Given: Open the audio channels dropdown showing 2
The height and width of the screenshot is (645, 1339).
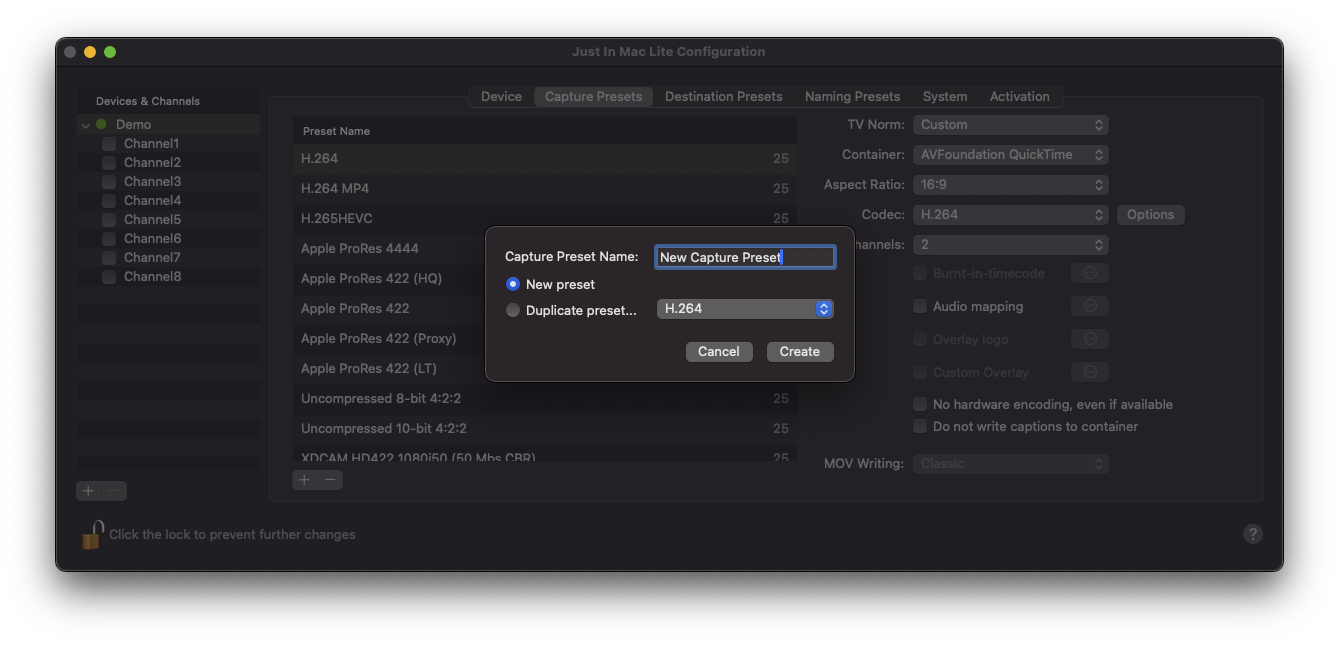Looking at the screenshot, I should pyautogui.click(x=1010, y=245).
